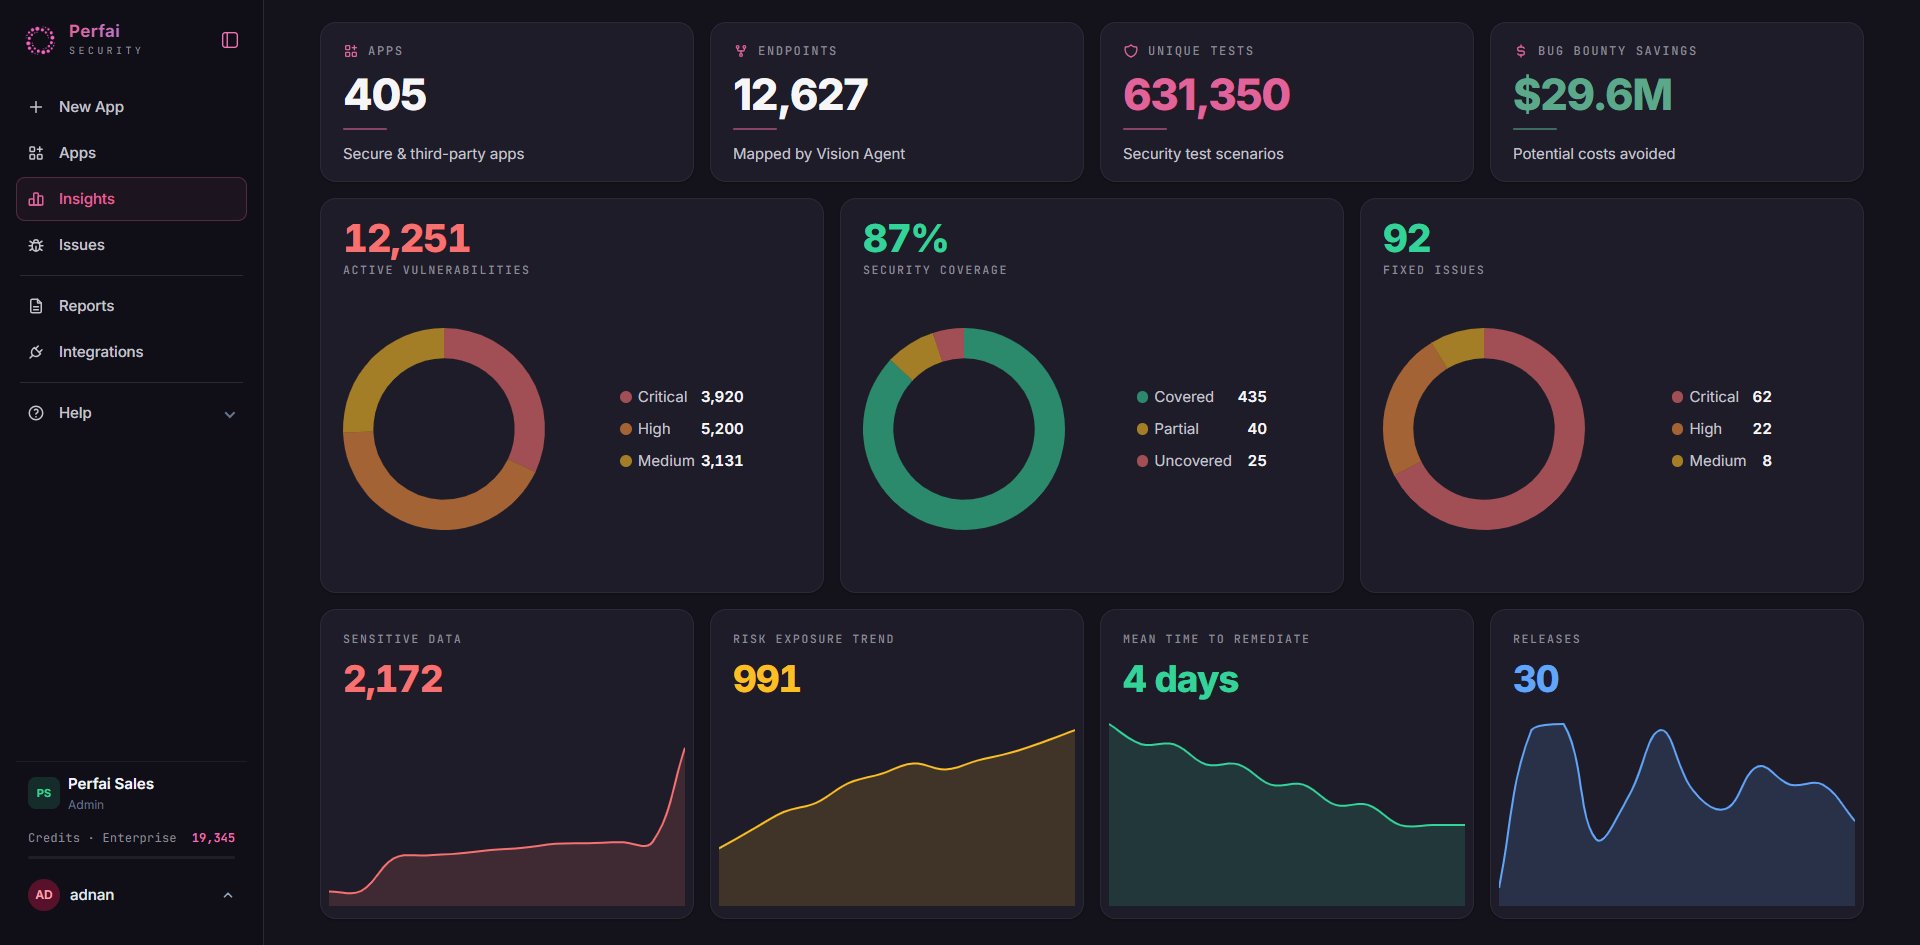Click the Covered green legend dot
This screenshot has width=1920, height=945.
click(1142, 397)
